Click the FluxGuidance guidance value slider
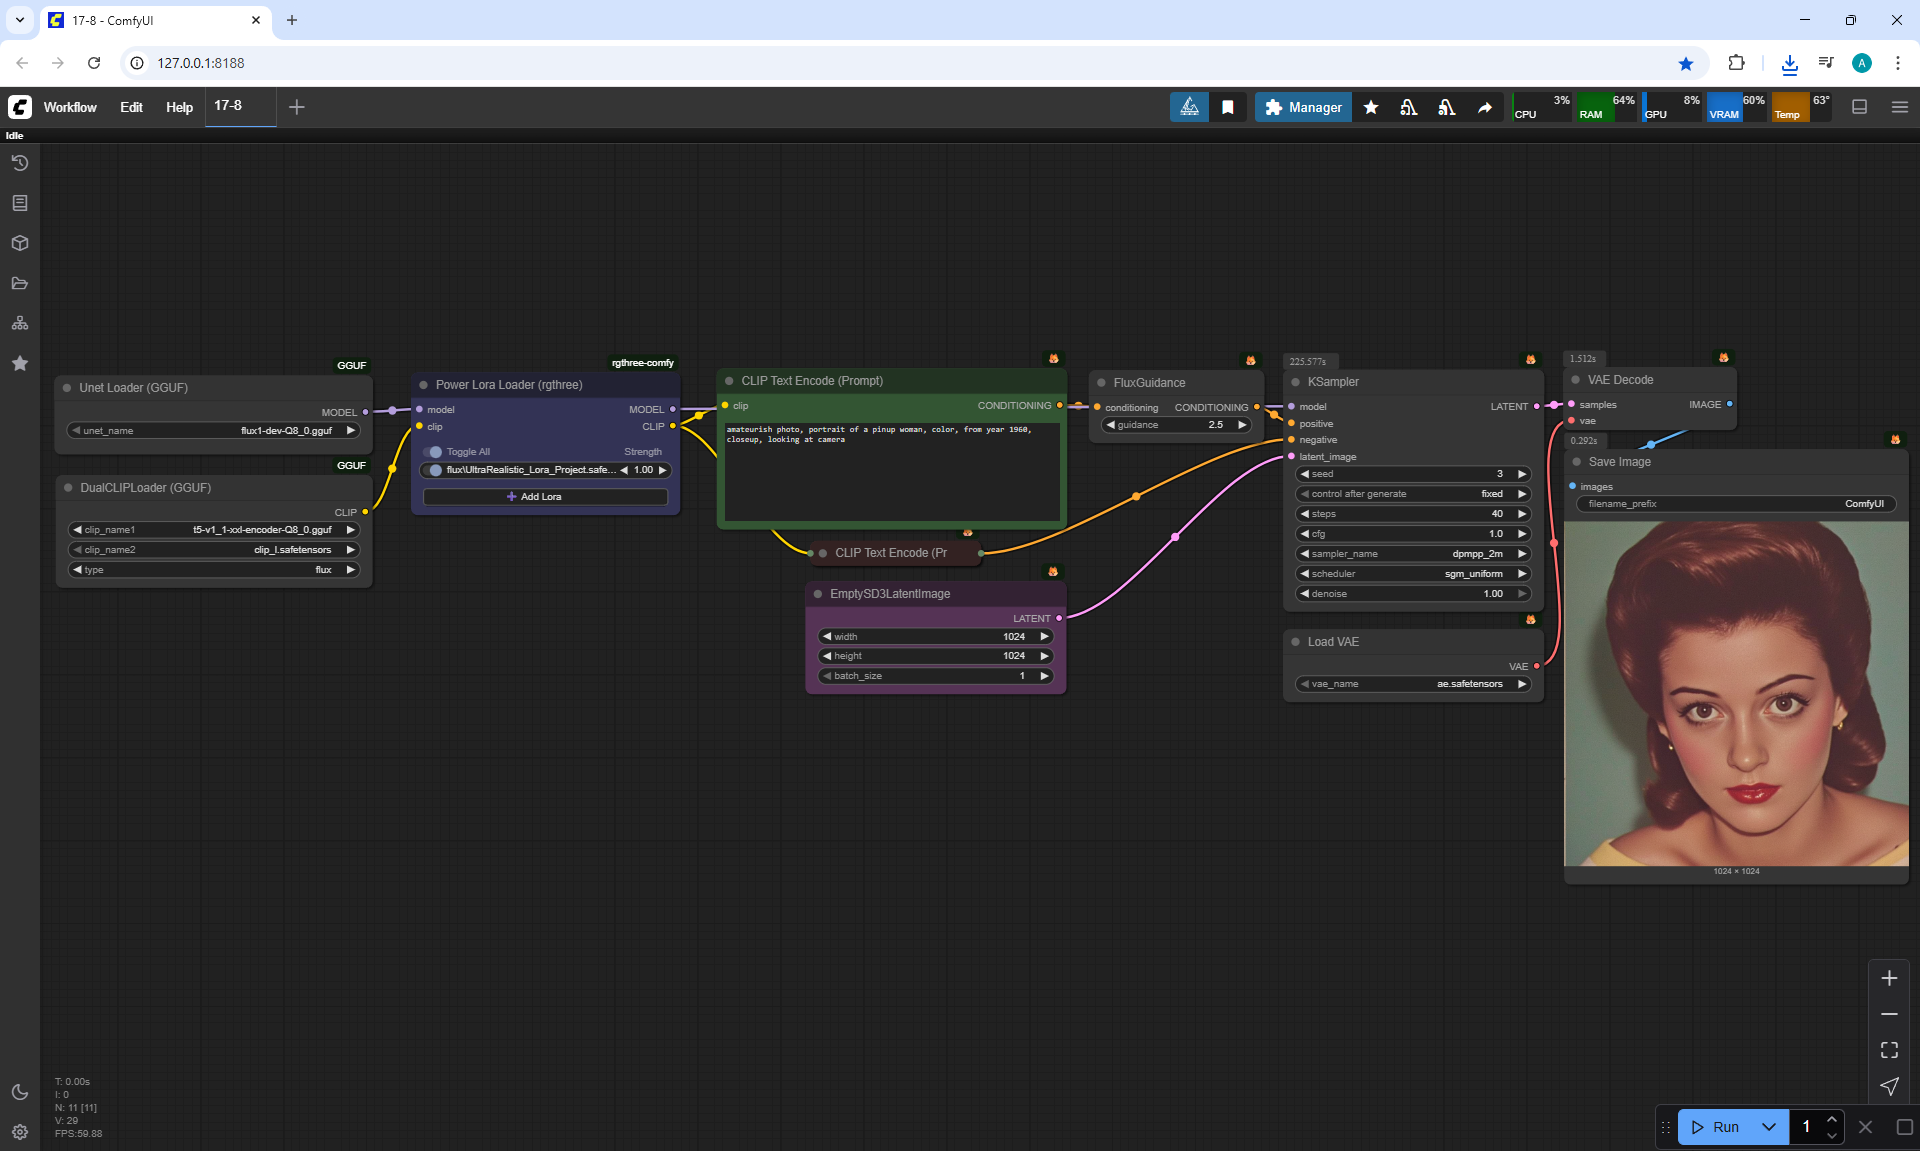Screen dimensions: 1920x1151 tap(1177, 425)
